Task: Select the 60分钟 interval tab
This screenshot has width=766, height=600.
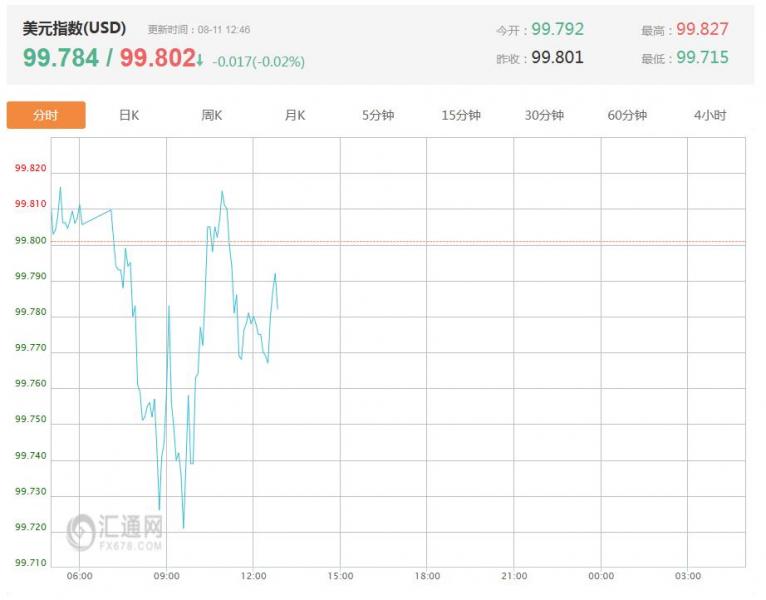Action: 627,115
